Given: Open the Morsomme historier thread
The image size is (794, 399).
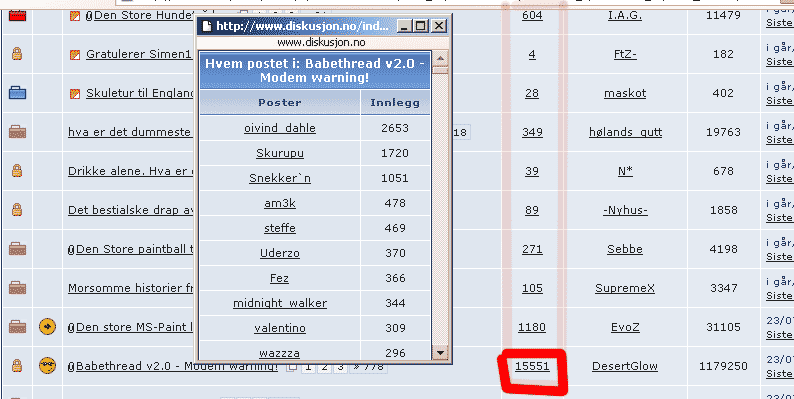Looking at the screenshot, I should click(131, 288).
